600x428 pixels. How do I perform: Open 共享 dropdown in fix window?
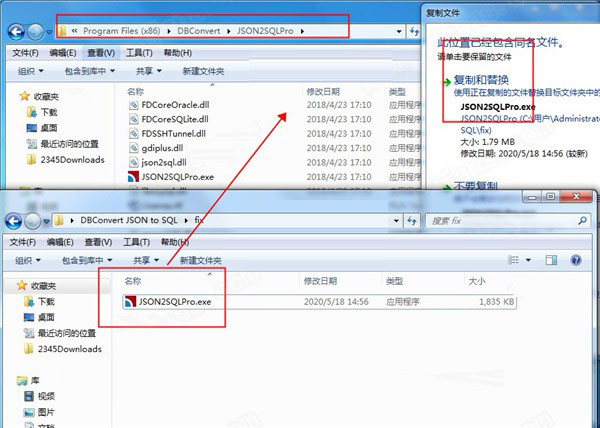click(x=146, y=260)
